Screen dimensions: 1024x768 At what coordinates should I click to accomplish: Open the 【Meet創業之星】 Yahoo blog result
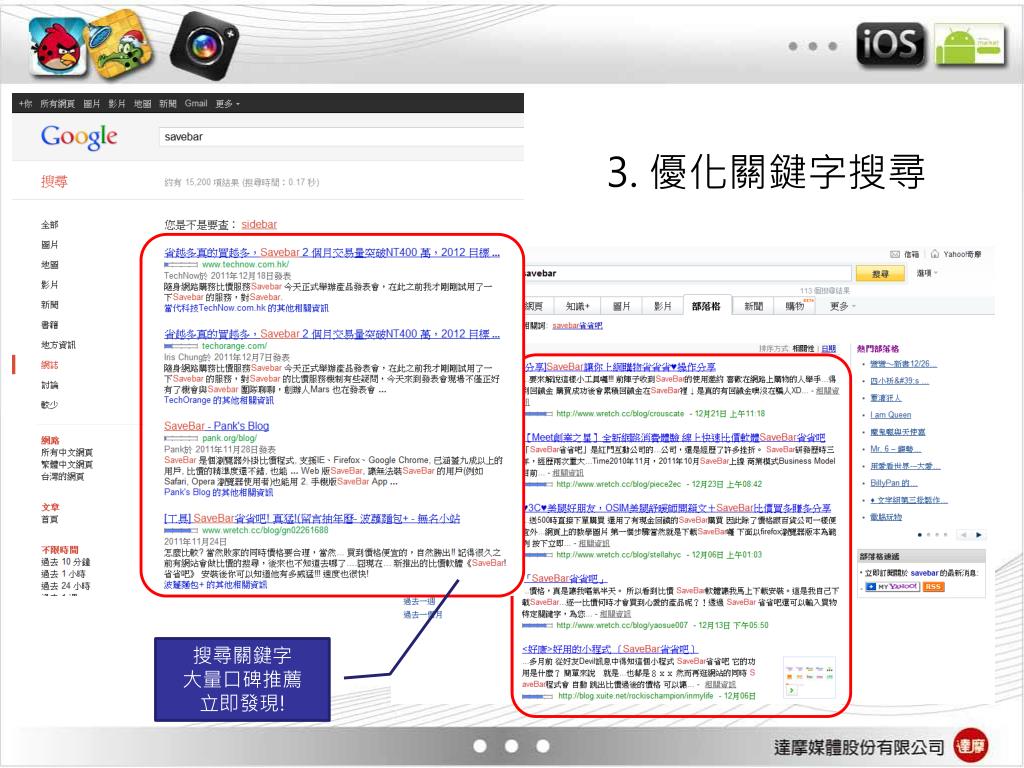(674, 437)
